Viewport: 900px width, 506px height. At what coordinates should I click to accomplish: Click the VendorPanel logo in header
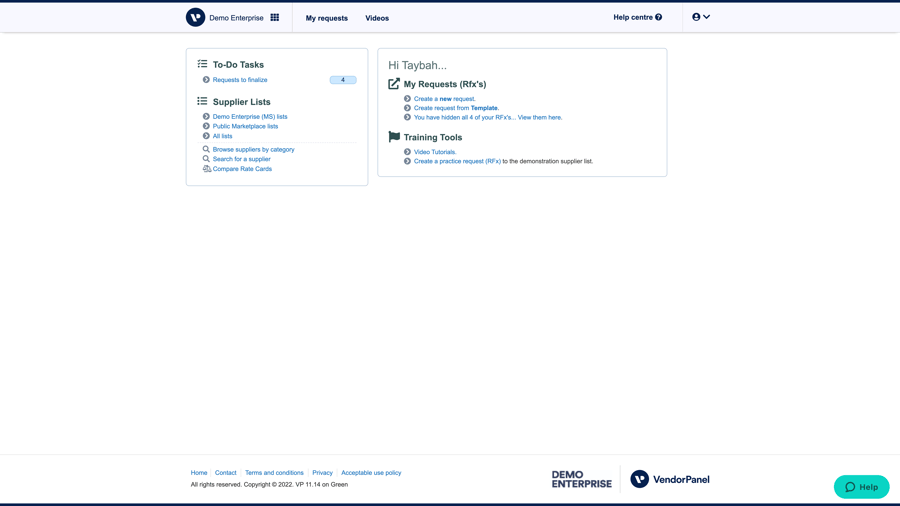pos(195,17)
